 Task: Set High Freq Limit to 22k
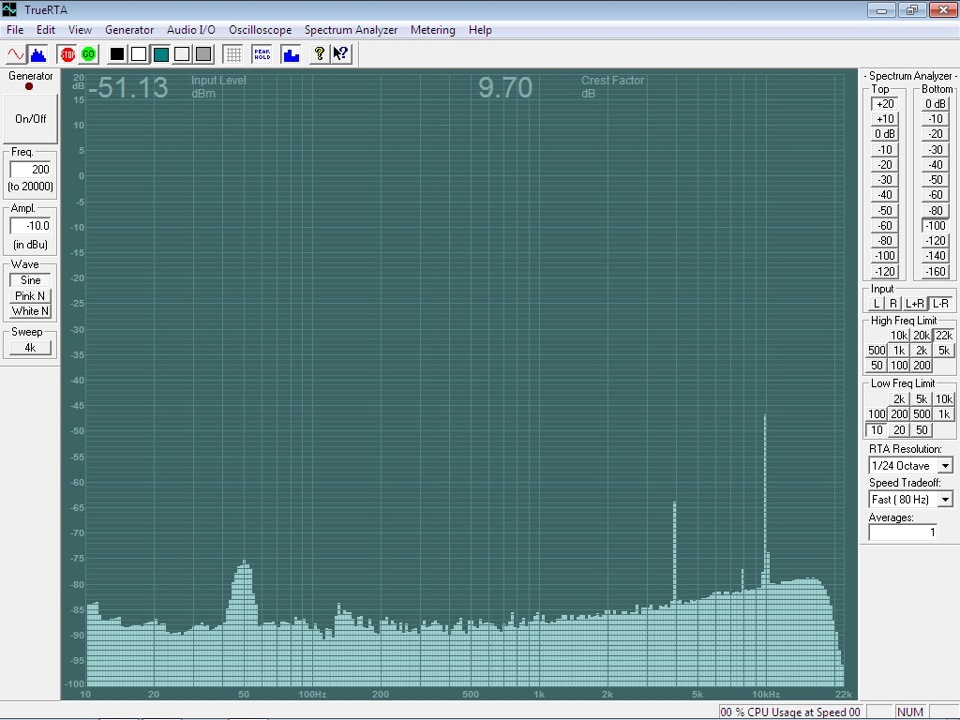tap(944, 336)
